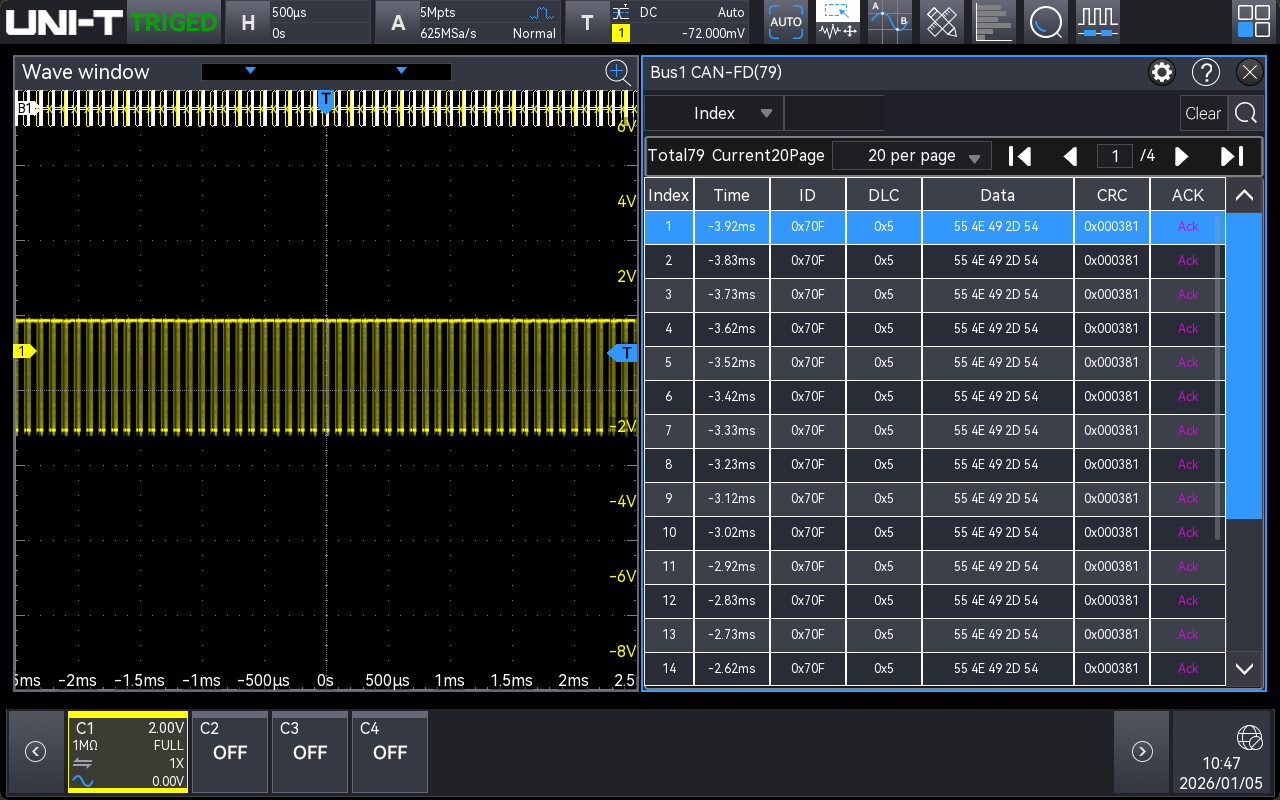Open the 20 per page dropdown

pyautogui.click(x=912, y=156)
